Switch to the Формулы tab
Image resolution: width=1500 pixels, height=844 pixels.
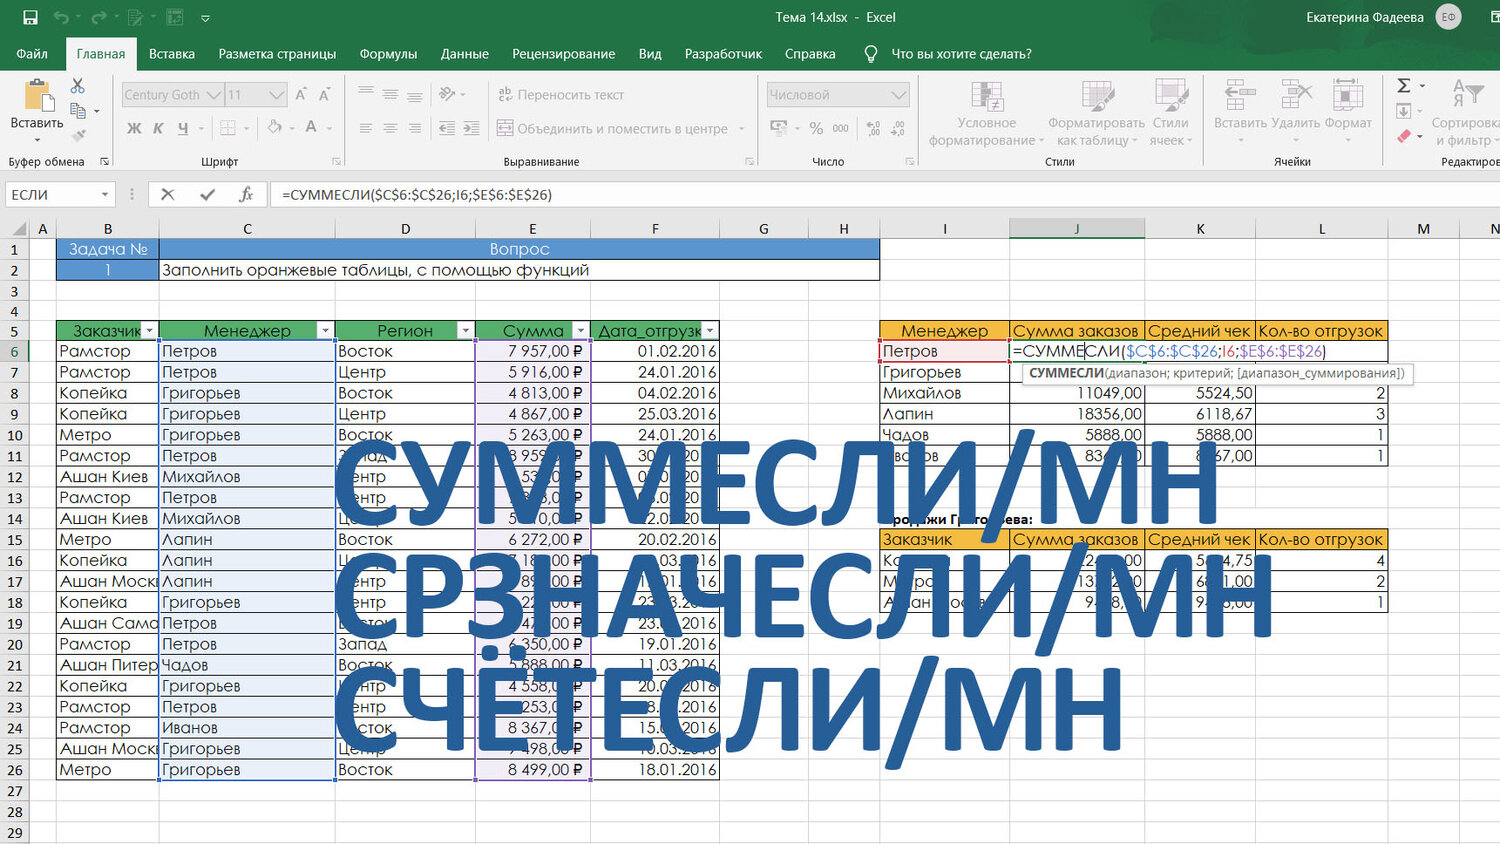pos(388,54)
